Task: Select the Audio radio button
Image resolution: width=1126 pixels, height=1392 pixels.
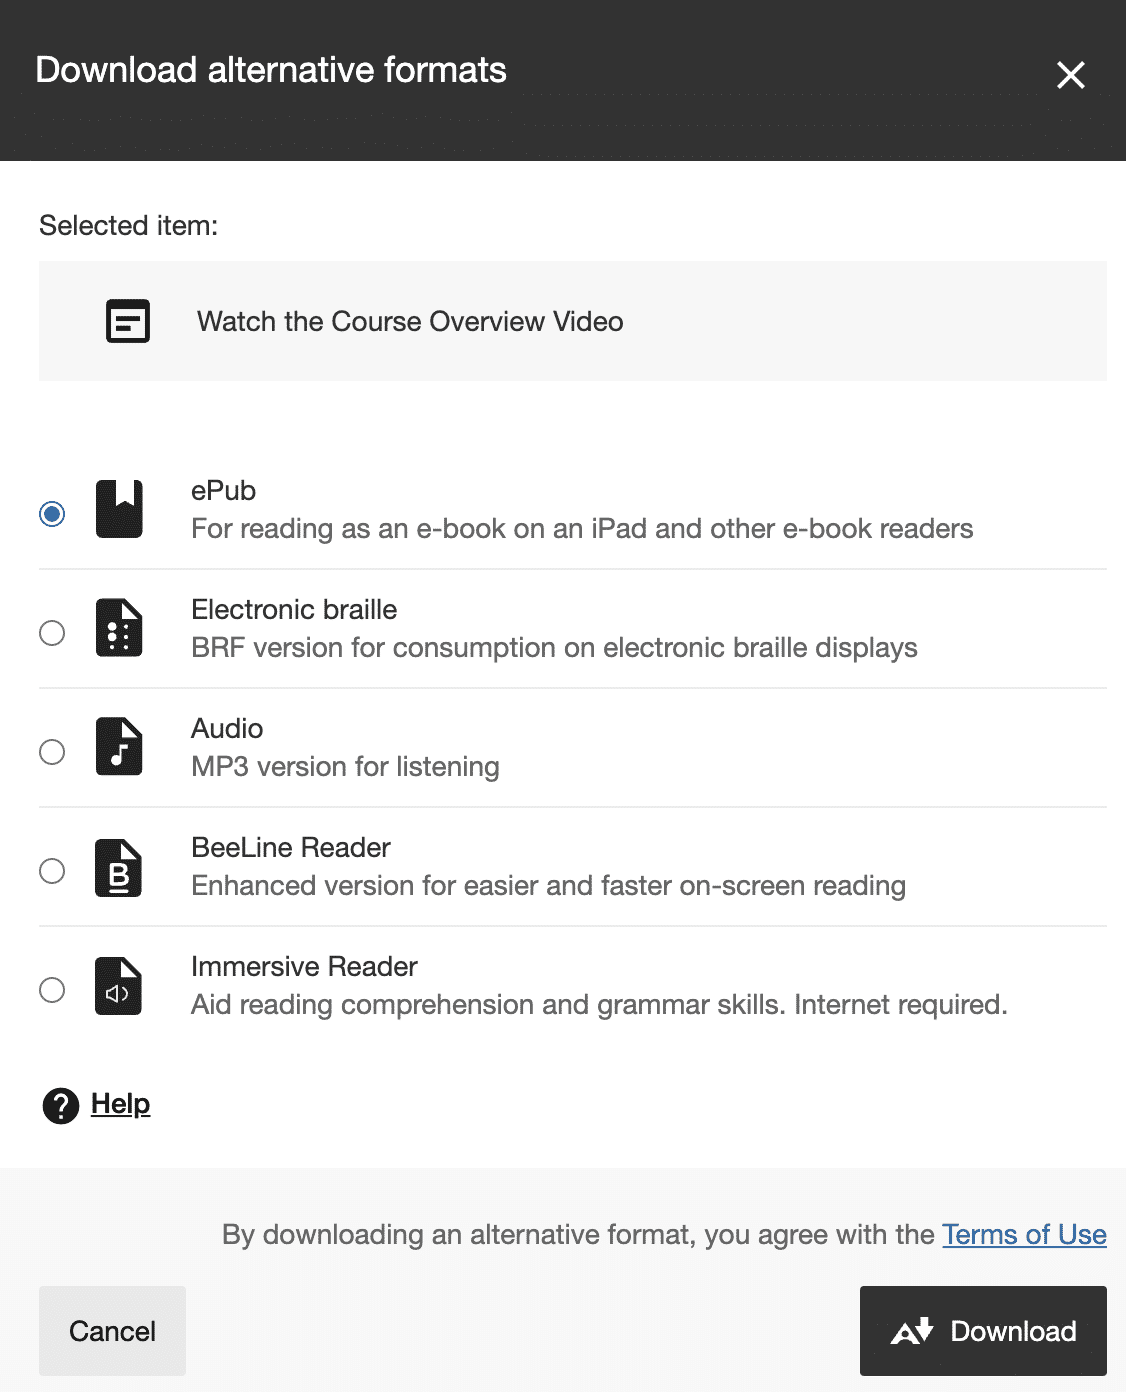Action: 52,752
